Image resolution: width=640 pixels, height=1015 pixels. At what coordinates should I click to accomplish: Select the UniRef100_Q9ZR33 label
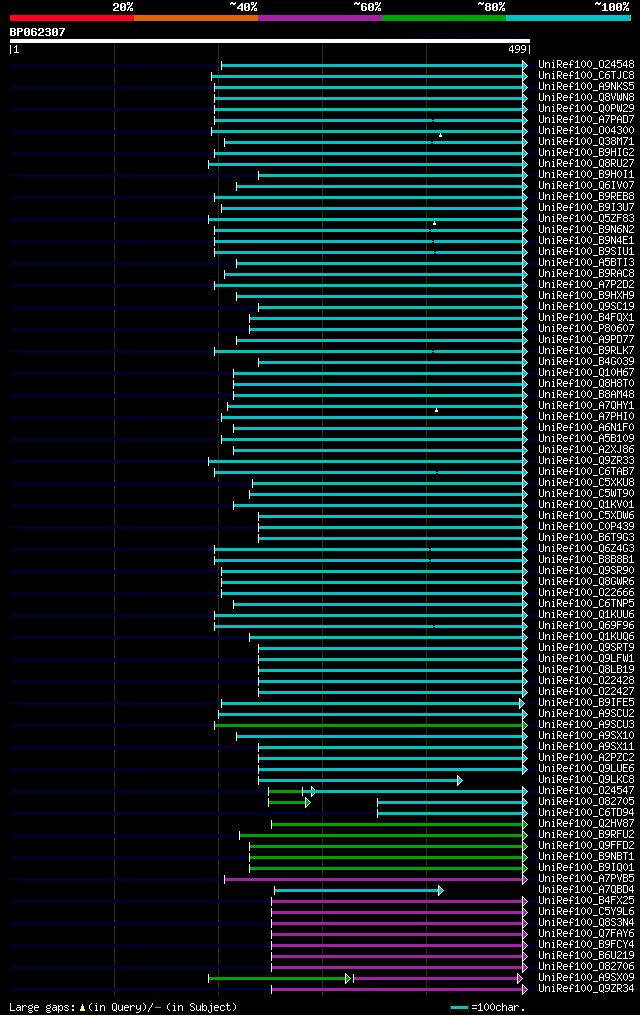[x=586, y=460]
